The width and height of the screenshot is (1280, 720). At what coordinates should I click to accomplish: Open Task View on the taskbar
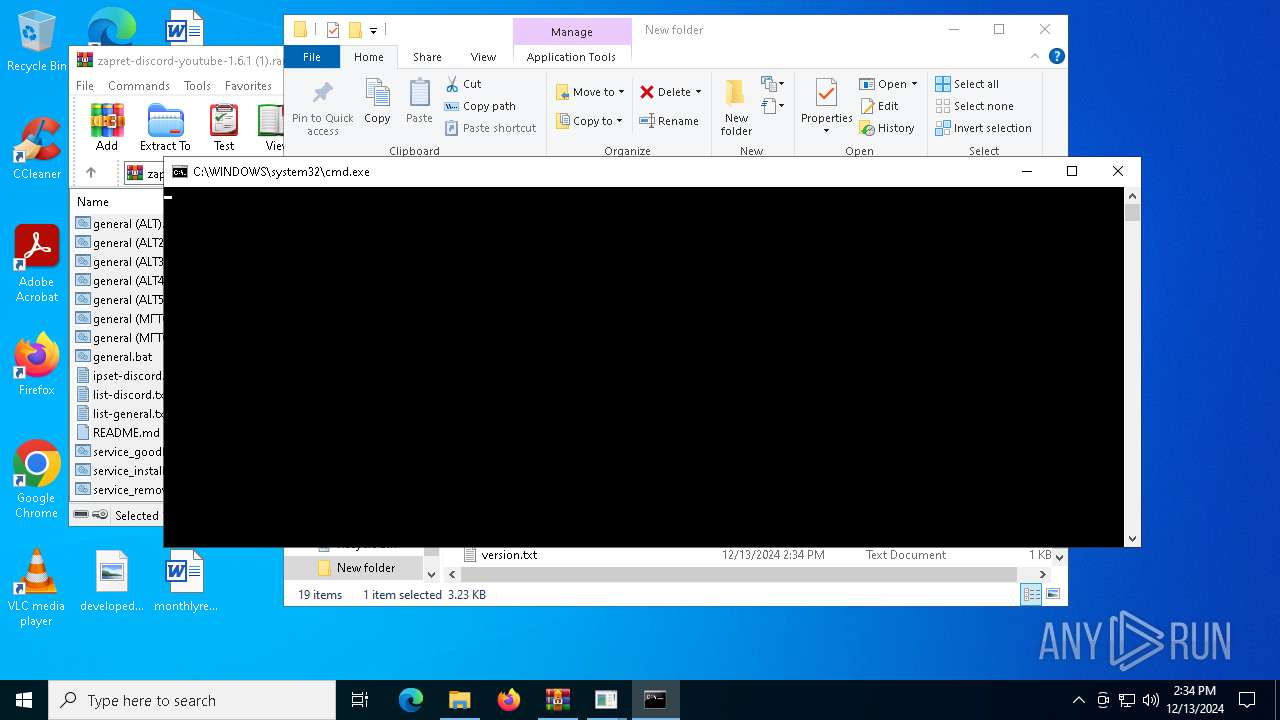point(360,700)
